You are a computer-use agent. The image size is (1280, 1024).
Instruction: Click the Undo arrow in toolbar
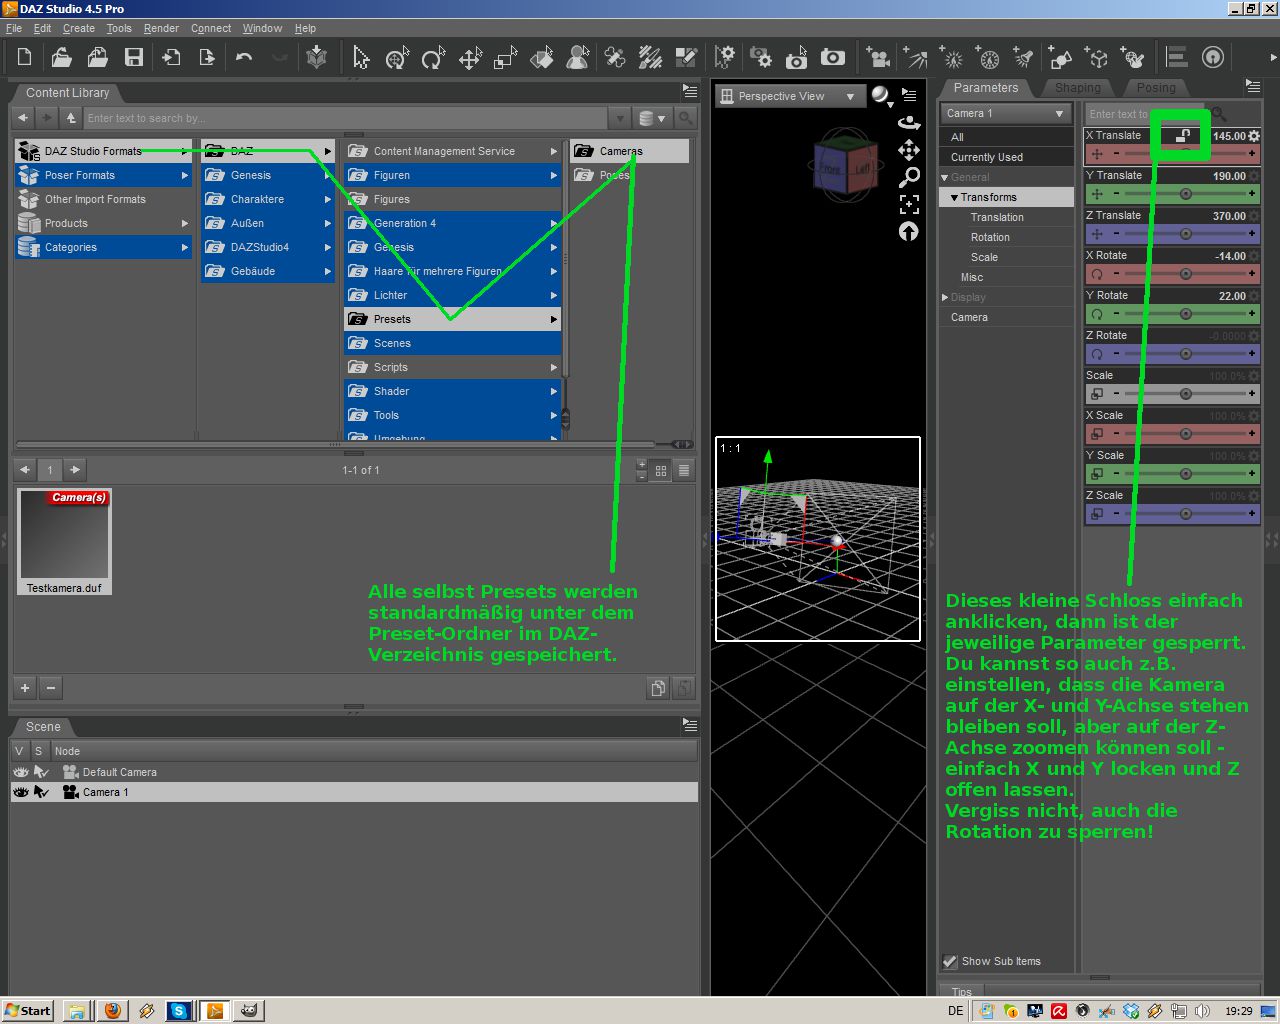pos(244,58)
